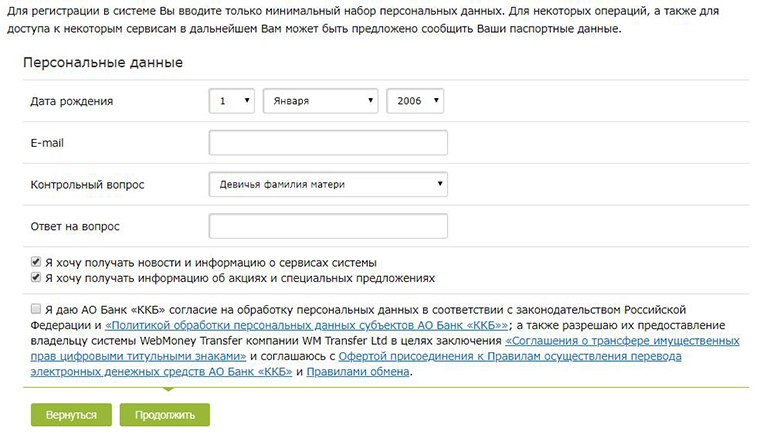Open the Соглашения о трансфере имущественных link

(622, 340)
